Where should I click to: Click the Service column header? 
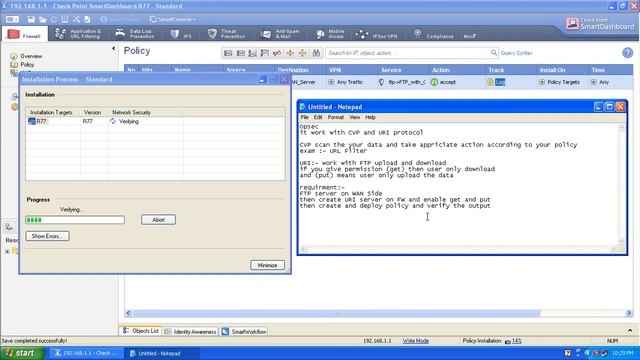tap(403, 70)
